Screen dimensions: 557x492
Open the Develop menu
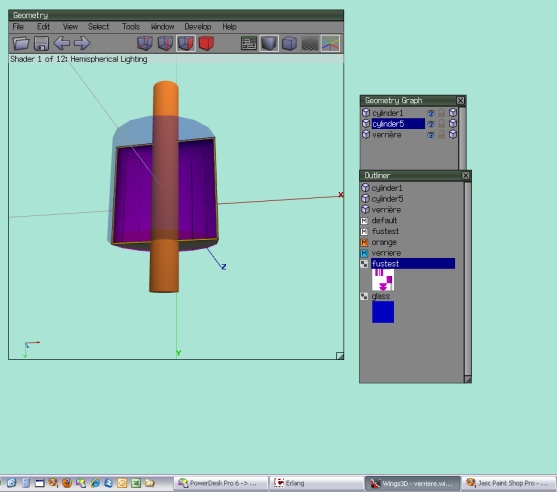point(198,27)
